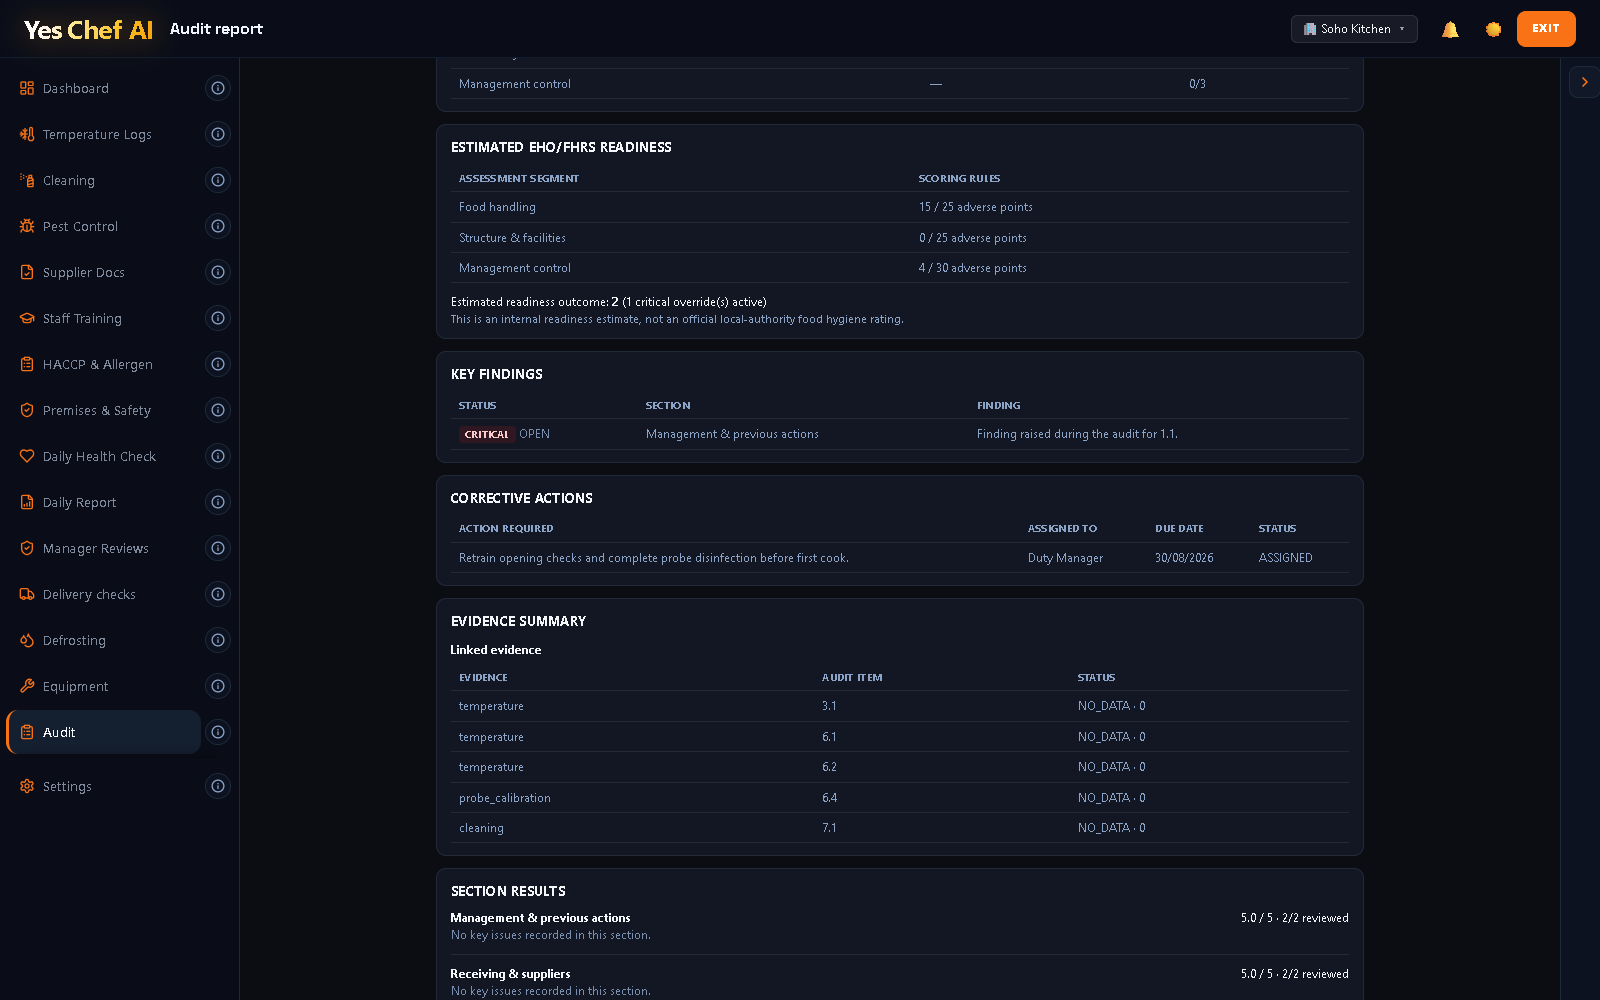Show info for Settings

click(218, 786)
